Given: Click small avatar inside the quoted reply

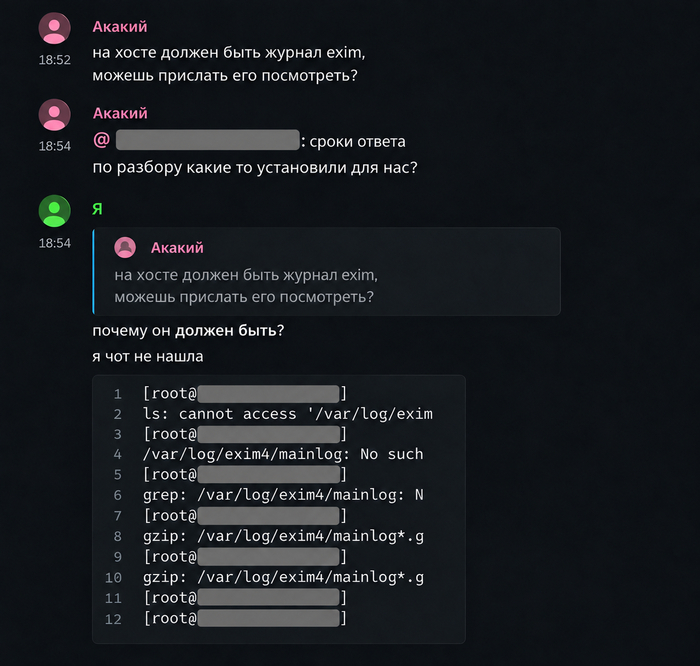Looking at the screenshot, I should (x=125, y=247).
